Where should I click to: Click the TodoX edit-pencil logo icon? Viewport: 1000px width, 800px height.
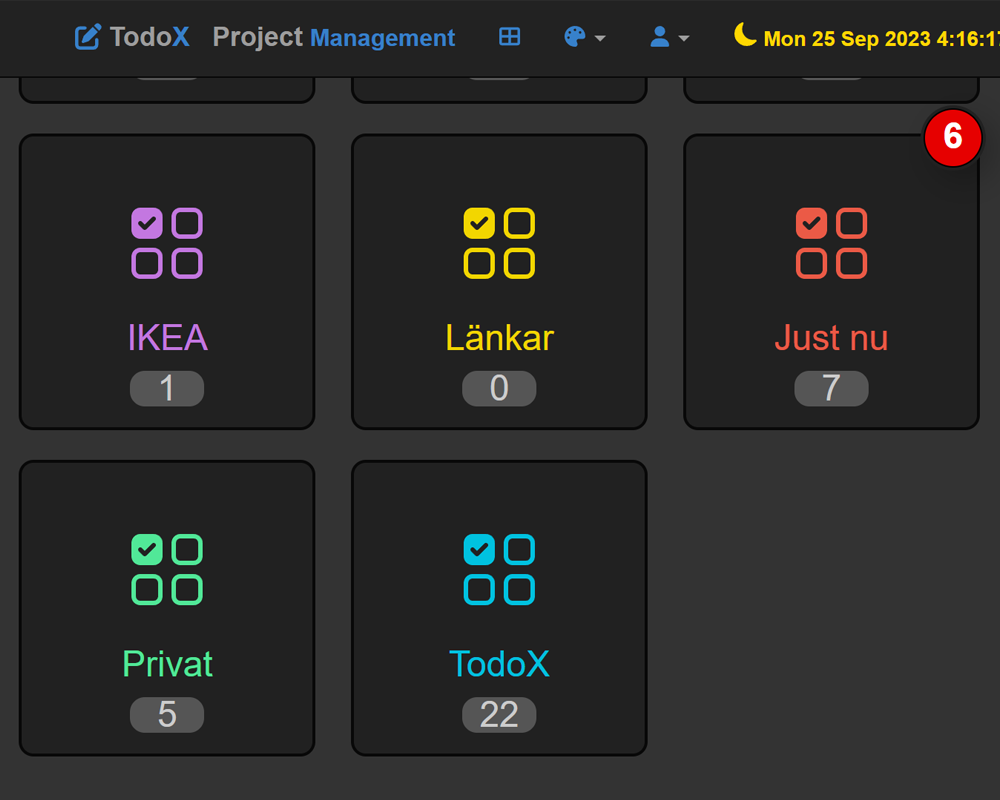point(88,38)
